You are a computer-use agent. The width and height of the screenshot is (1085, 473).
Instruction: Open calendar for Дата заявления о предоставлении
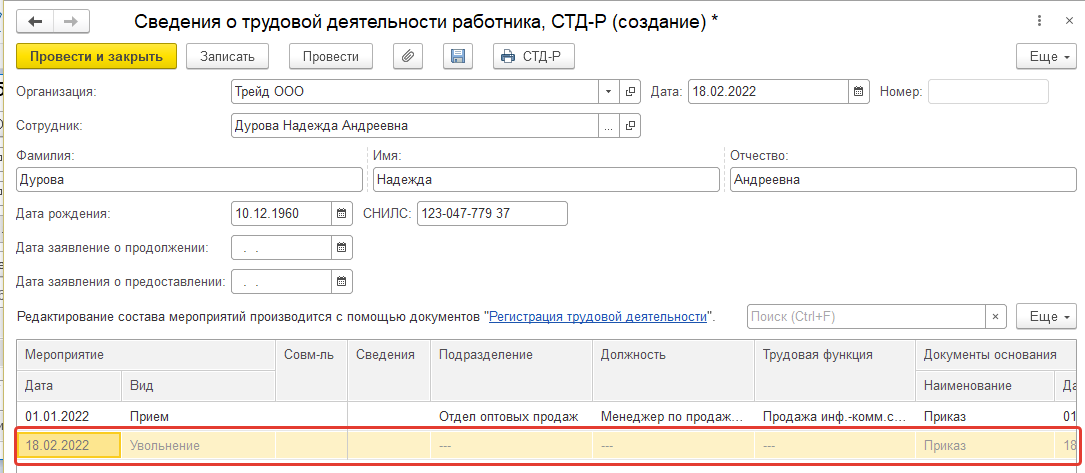341,282
